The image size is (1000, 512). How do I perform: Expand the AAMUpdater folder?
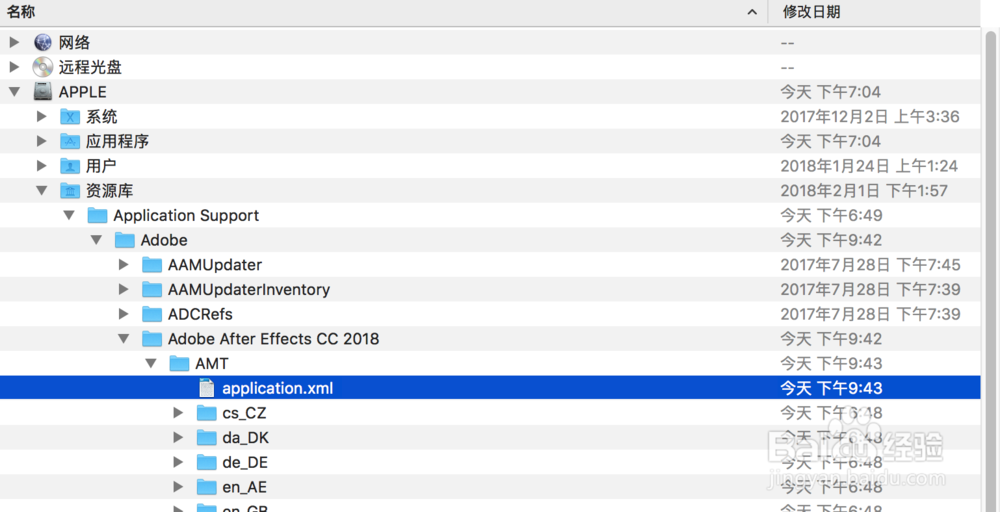(x=124, y=265)
